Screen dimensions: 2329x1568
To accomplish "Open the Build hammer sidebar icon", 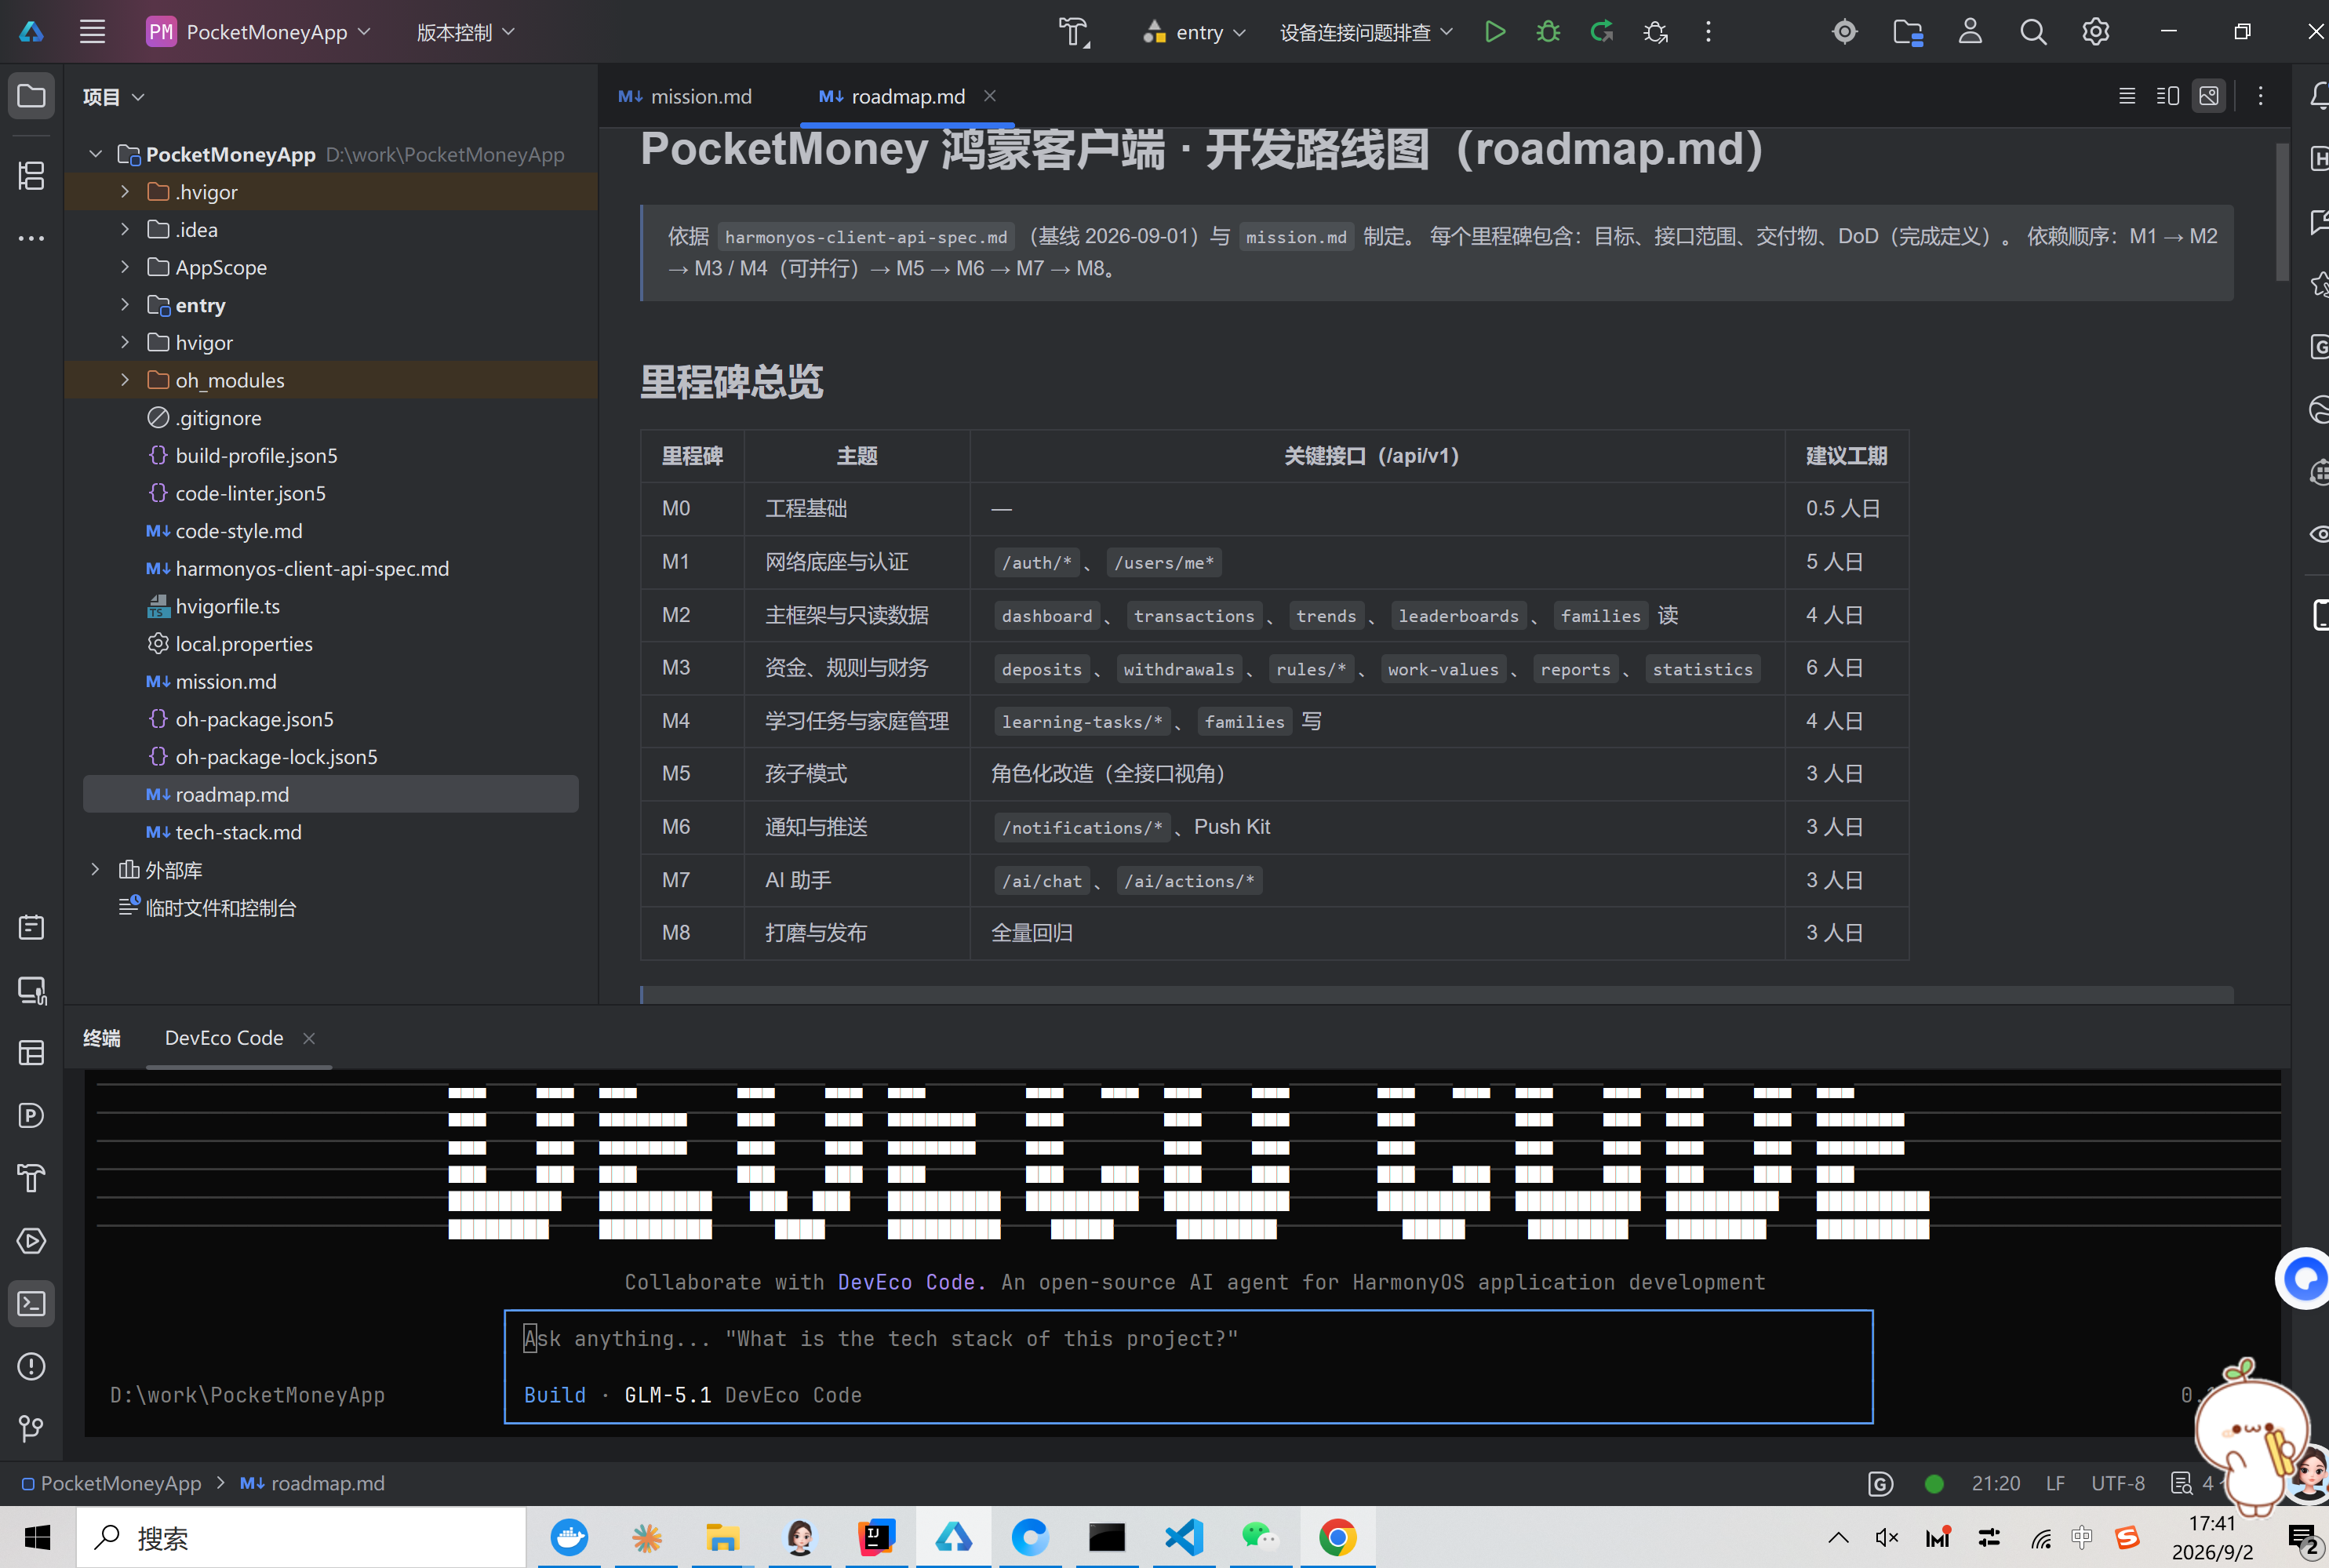I will point(32,1178).
